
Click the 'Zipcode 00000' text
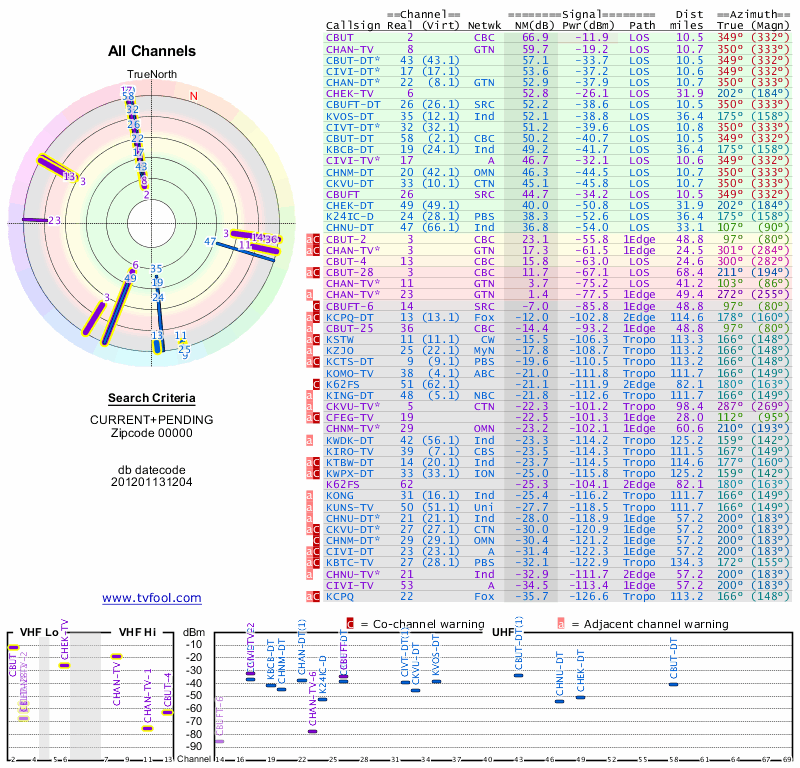(x=152, y=433)
